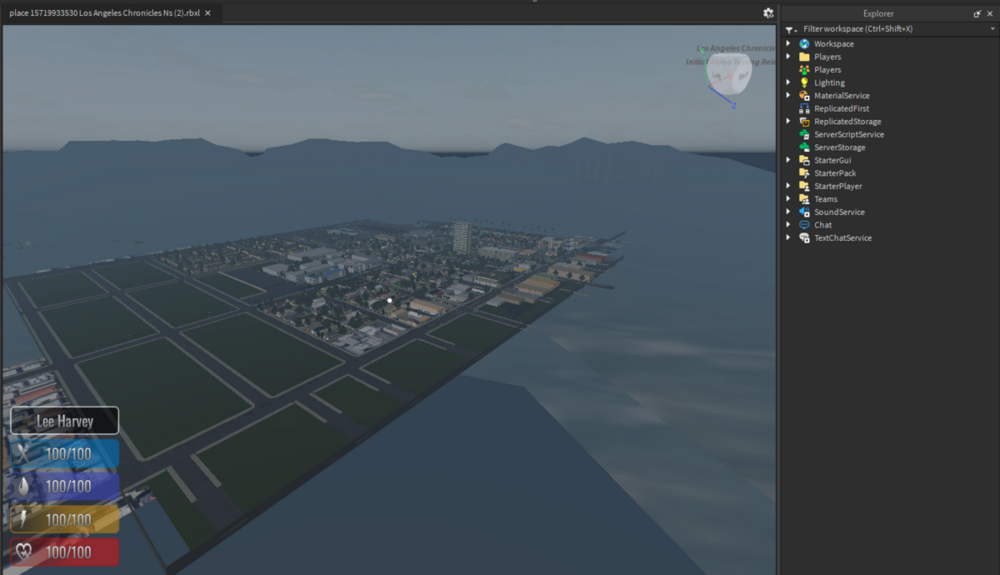Close the Explorer panel
Image resolution: width=1000 pixels, height=575 pixels.
pos(990,13)
